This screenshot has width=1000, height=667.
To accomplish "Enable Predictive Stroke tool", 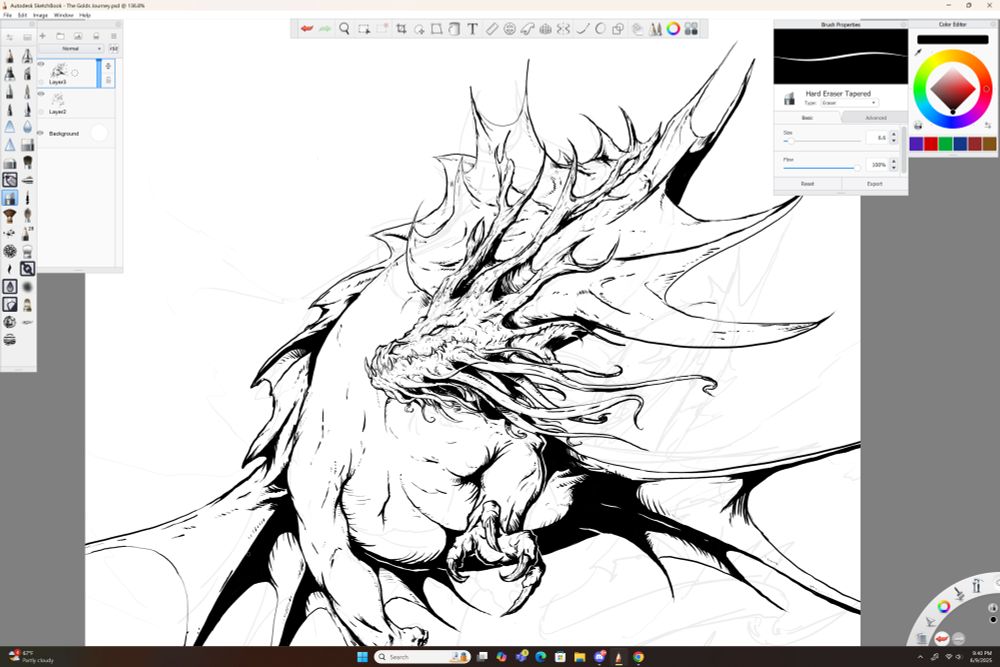I will 600,29.
